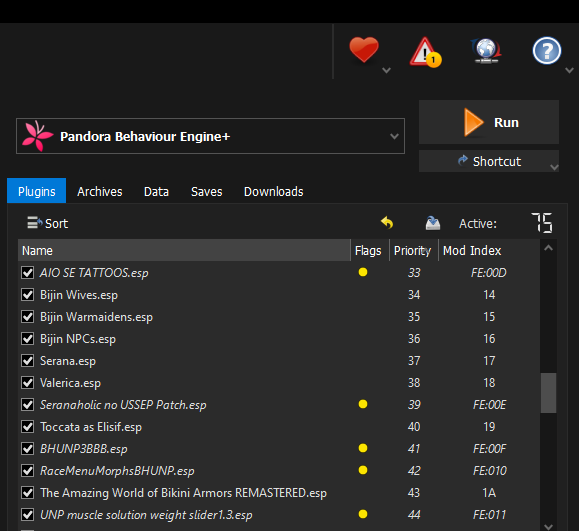Disable Valerica.esp plugin
The width and height of the screenshot is (579, 531).
pos(28,383)
